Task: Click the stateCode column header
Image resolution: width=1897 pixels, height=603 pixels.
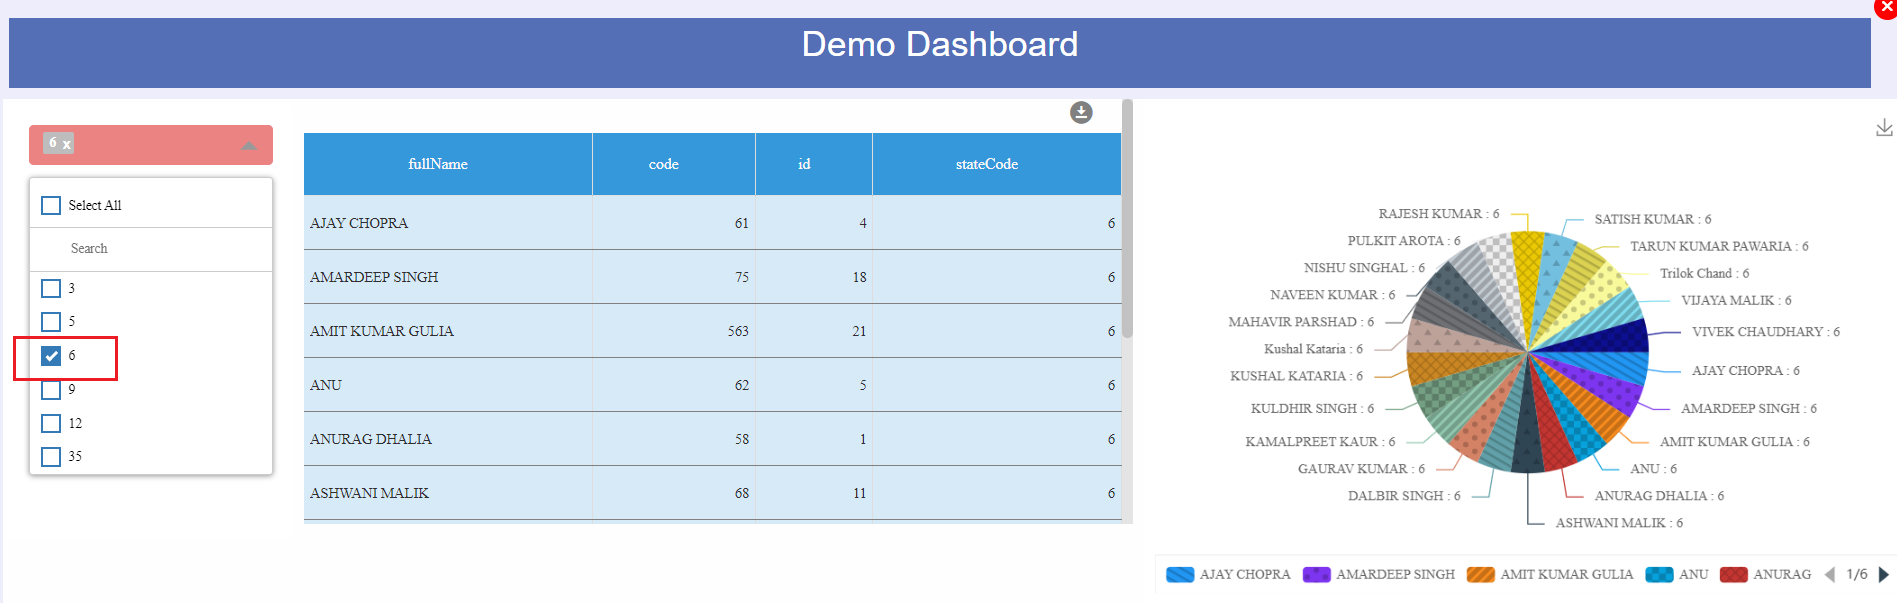Action: click(x=986, y=164)
